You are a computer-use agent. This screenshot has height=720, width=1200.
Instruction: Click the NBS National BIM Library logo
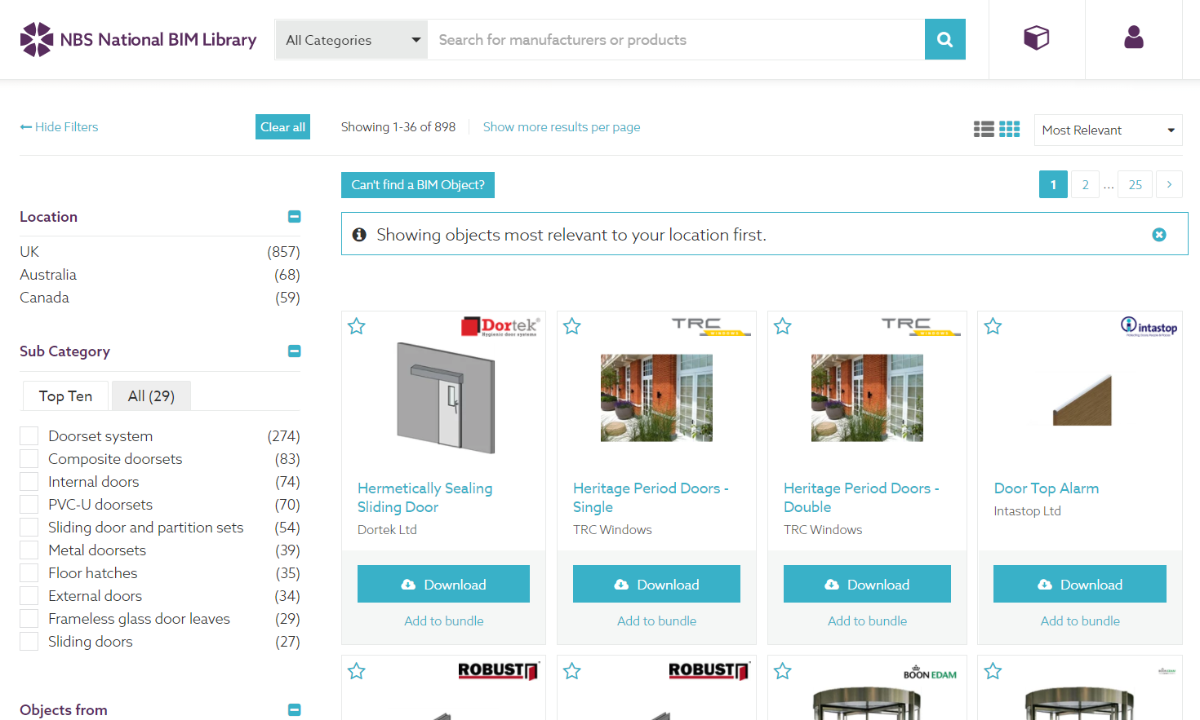pos(138,40)
